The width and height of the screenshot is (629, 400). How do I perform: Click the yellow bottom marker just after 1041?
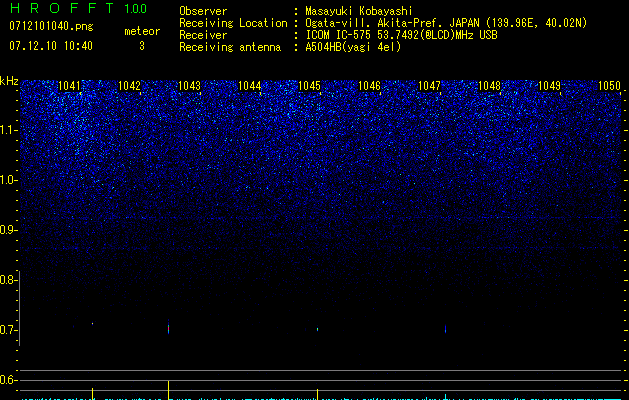(x=93, y=394)
